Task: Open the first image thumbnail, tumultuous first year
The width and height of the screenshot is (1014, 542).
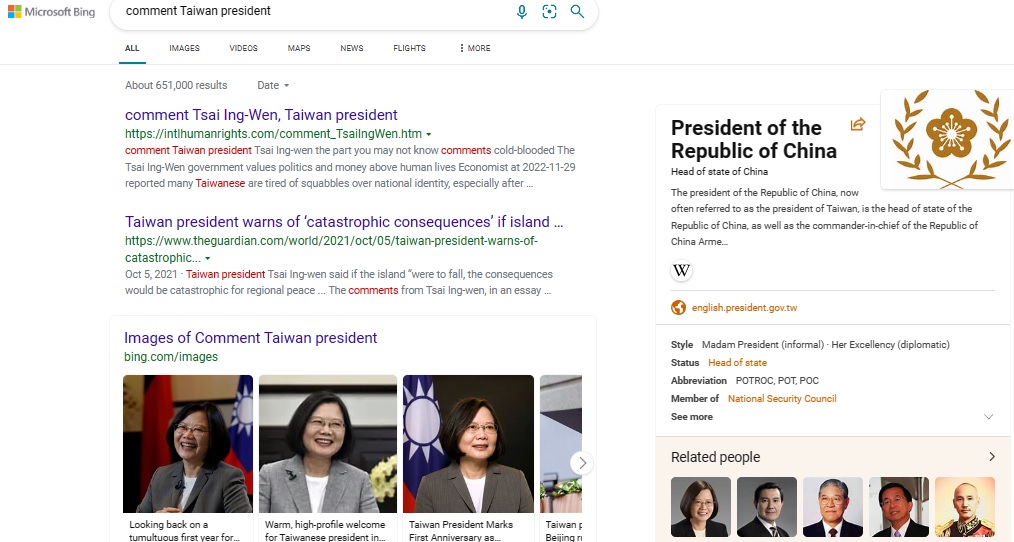Action: tap(187, 444)
